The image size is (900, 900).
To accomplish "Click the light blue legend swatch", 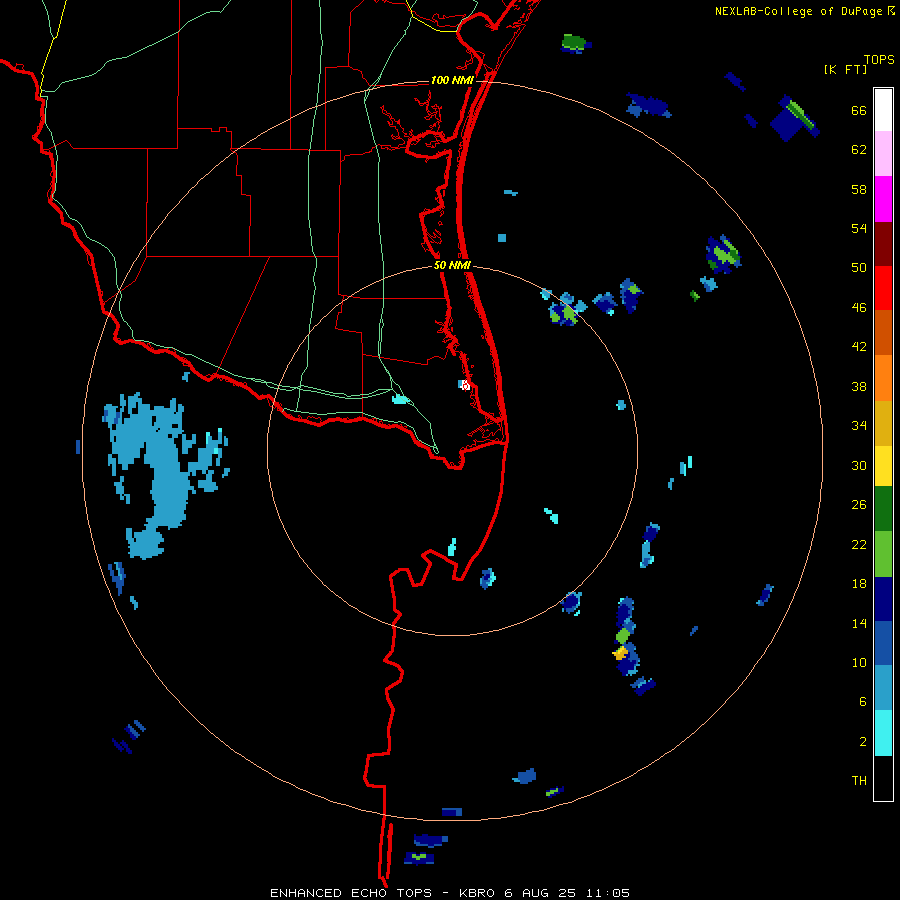I will coord(883,688).
